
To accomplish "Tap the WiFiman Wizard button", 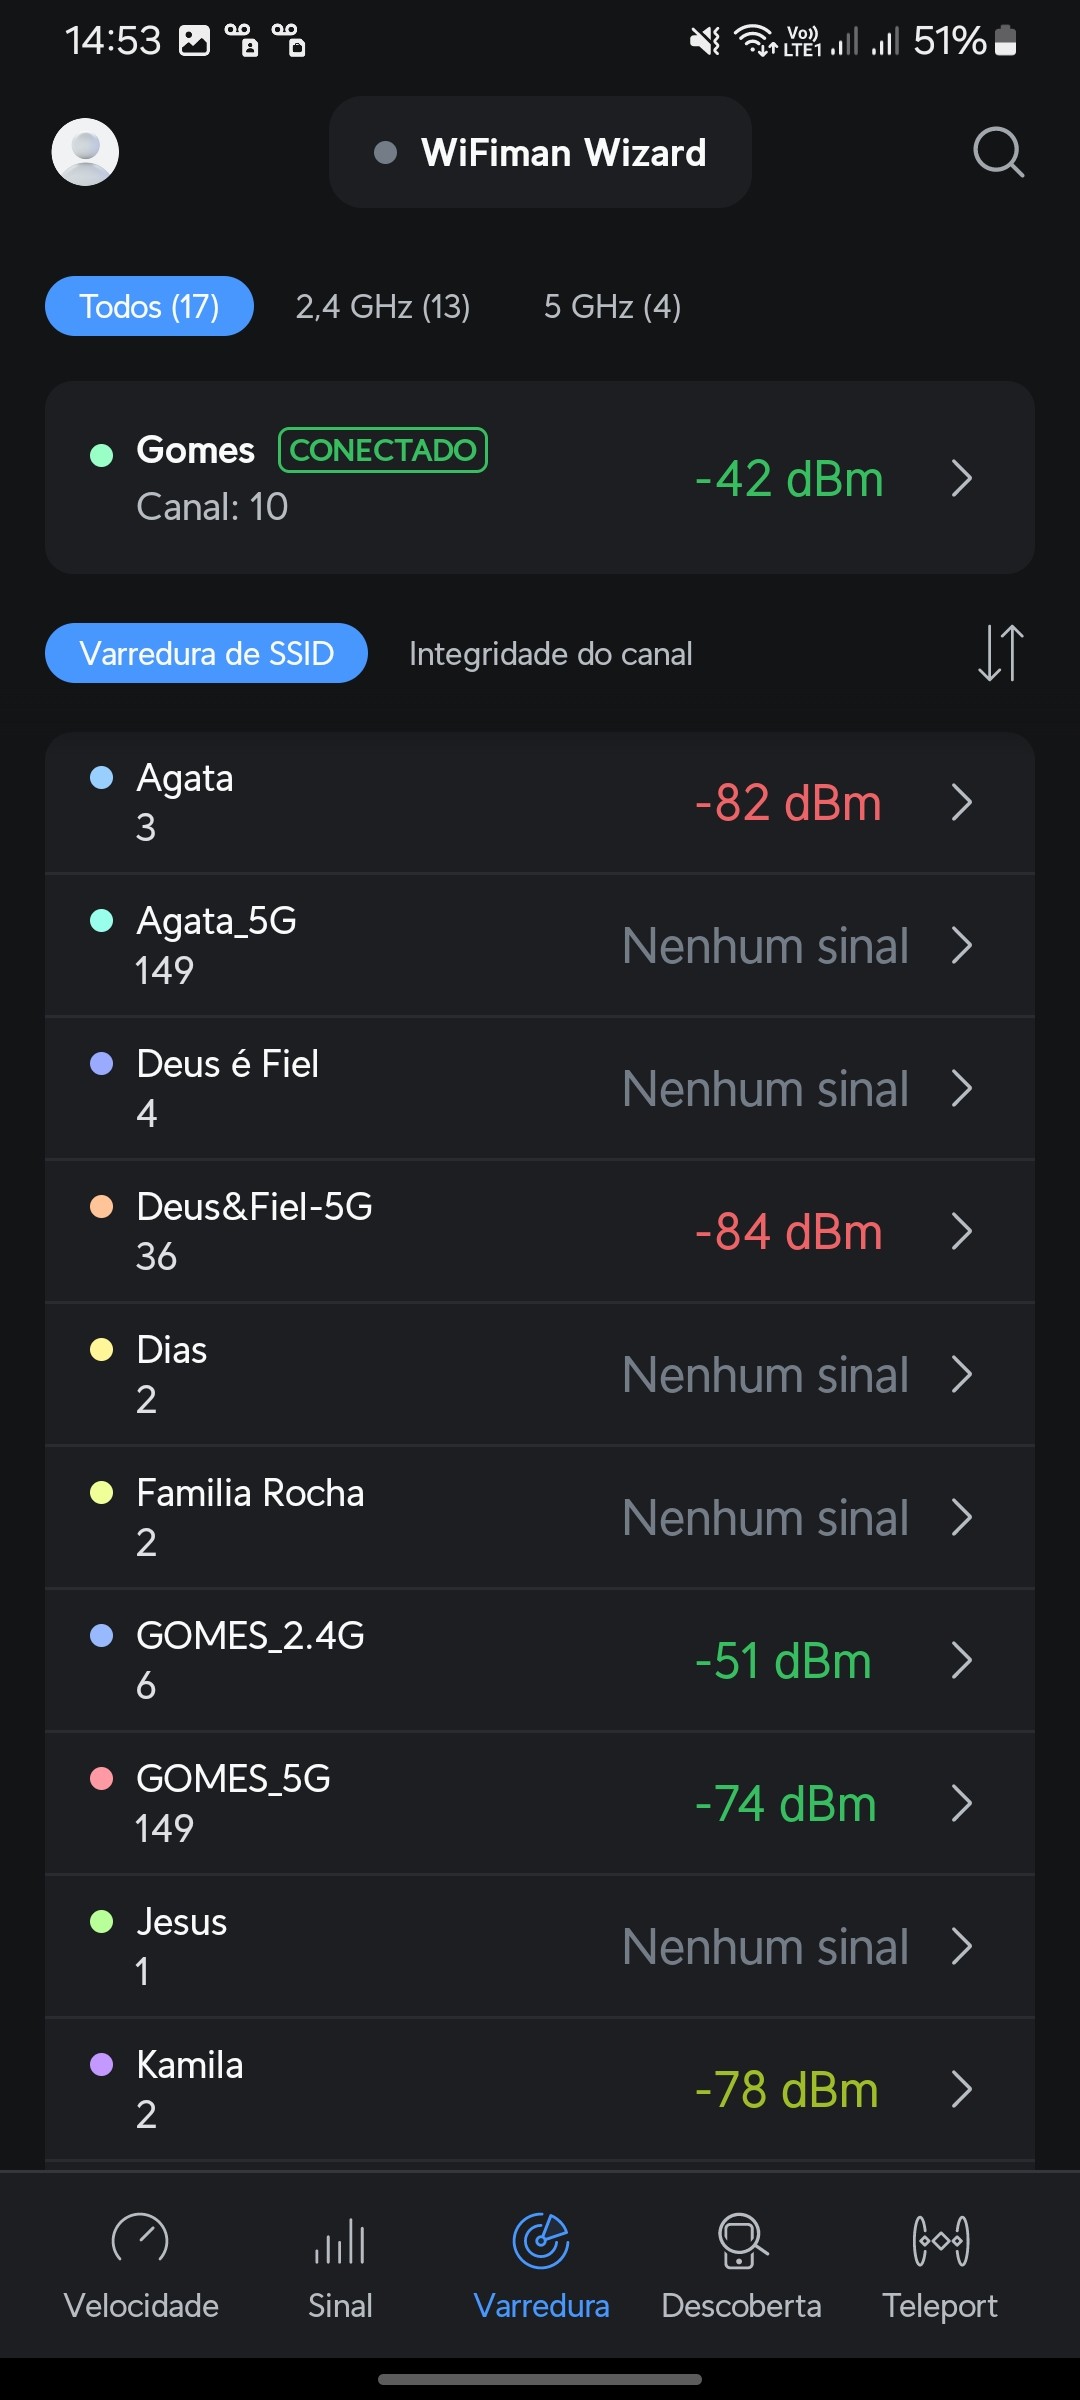I will tap(540, 152).
